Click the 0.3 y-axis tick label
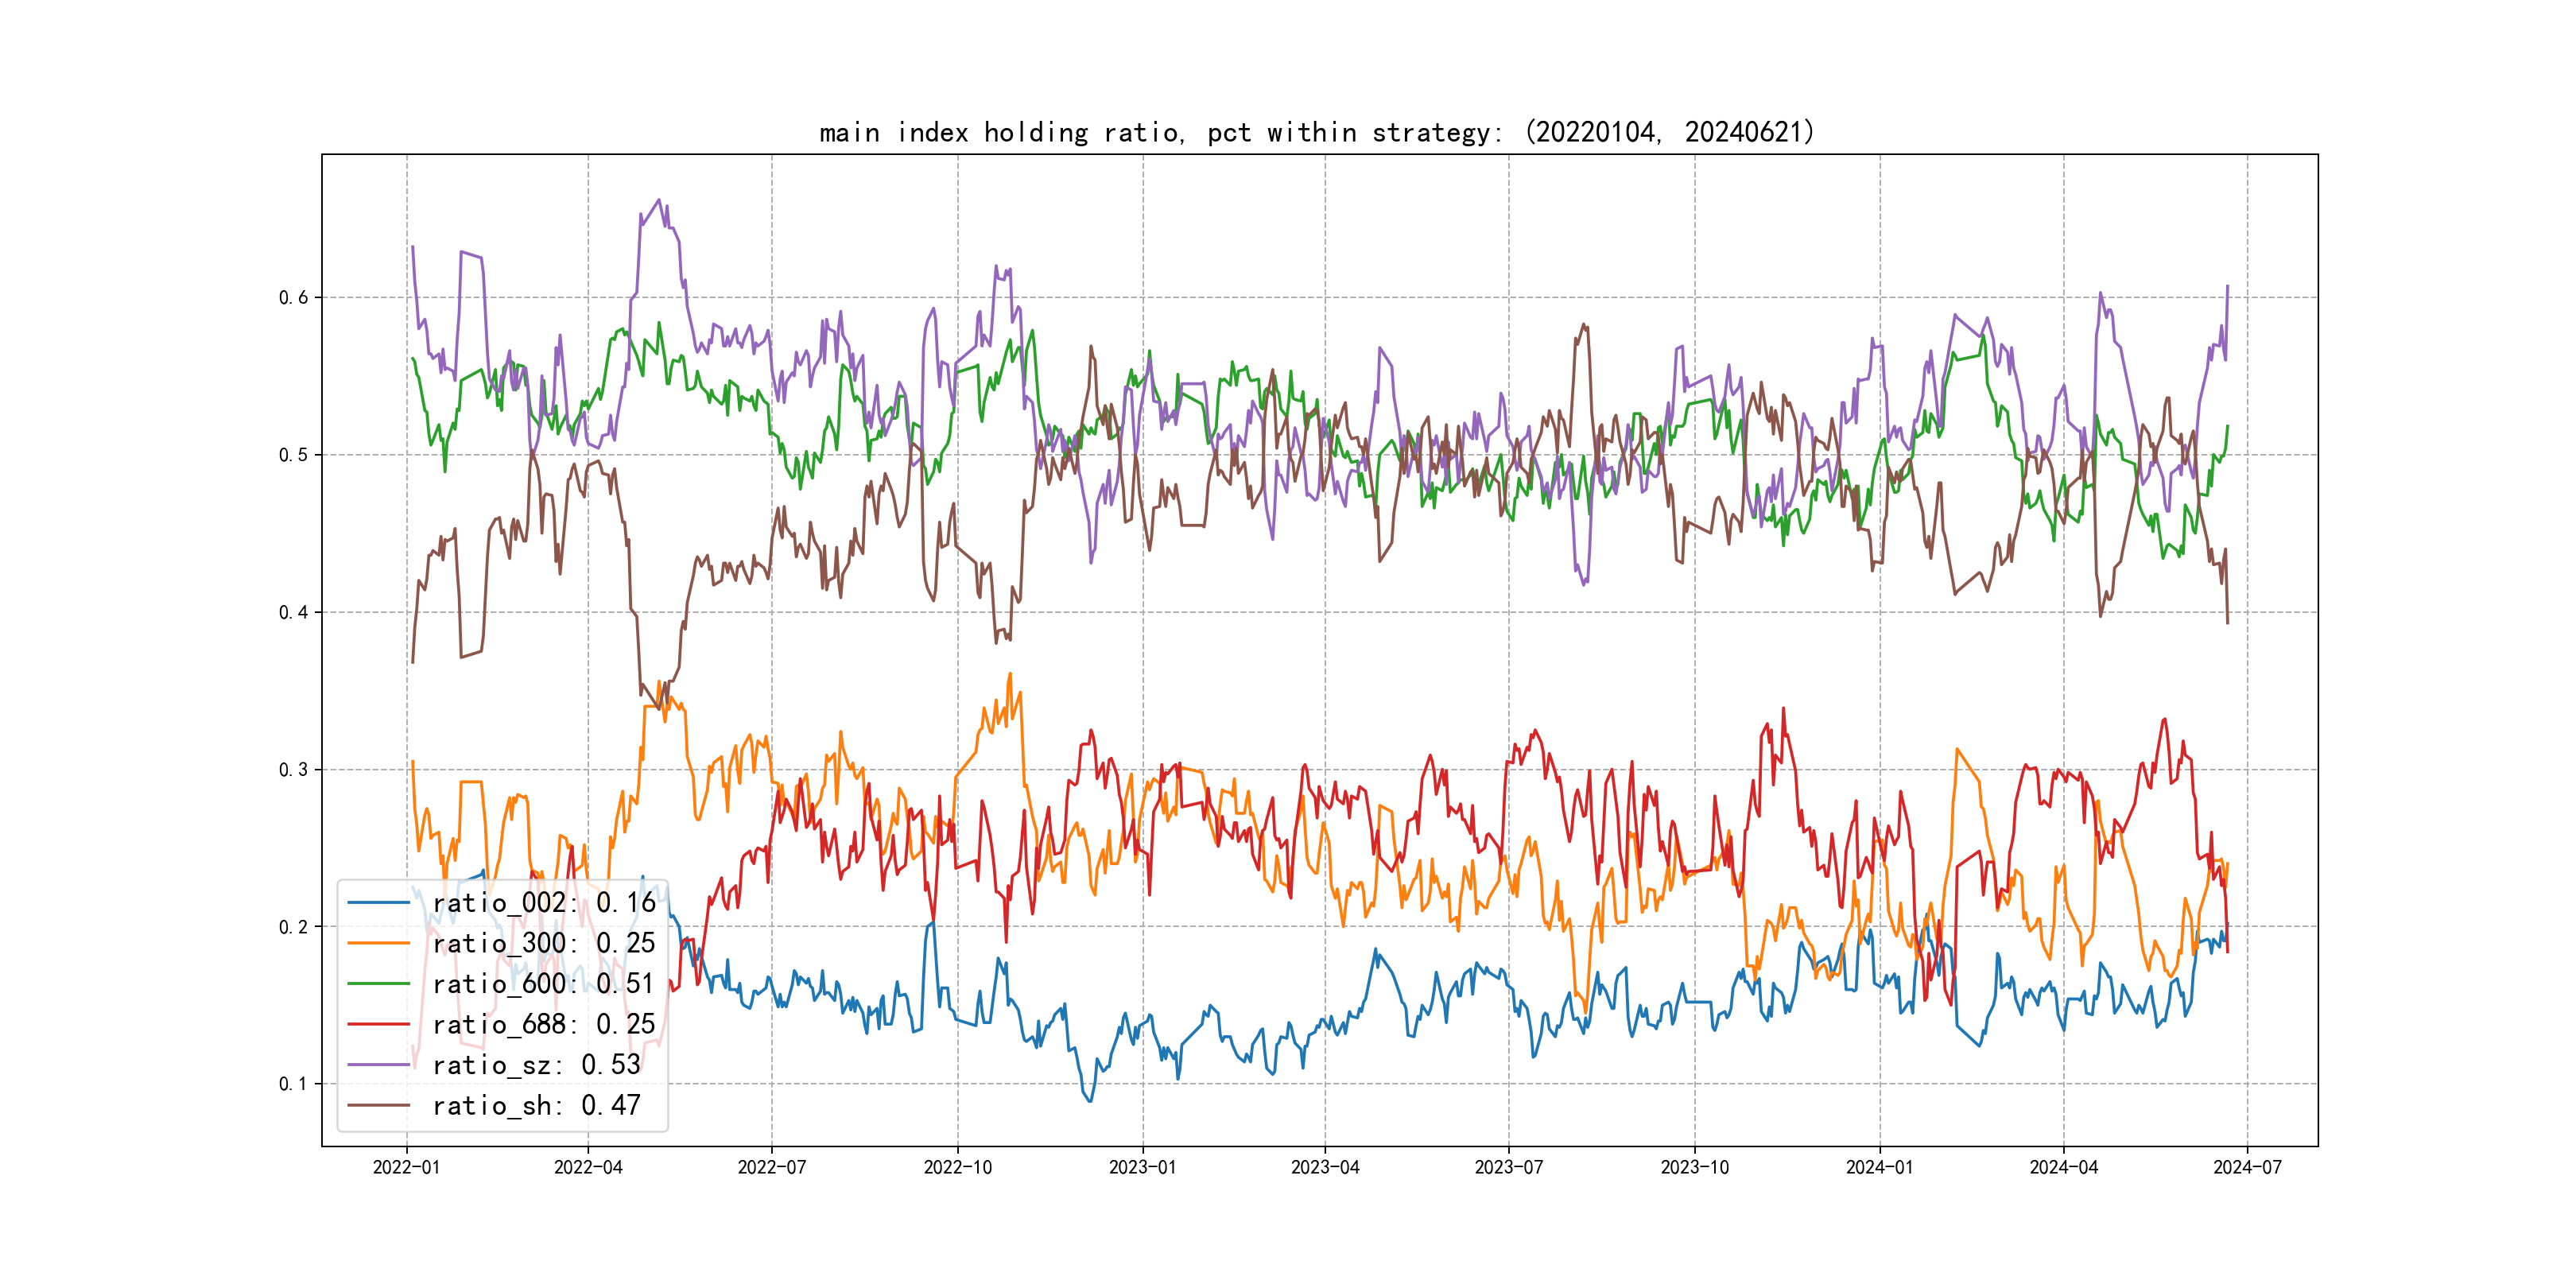 pos(293,770)
